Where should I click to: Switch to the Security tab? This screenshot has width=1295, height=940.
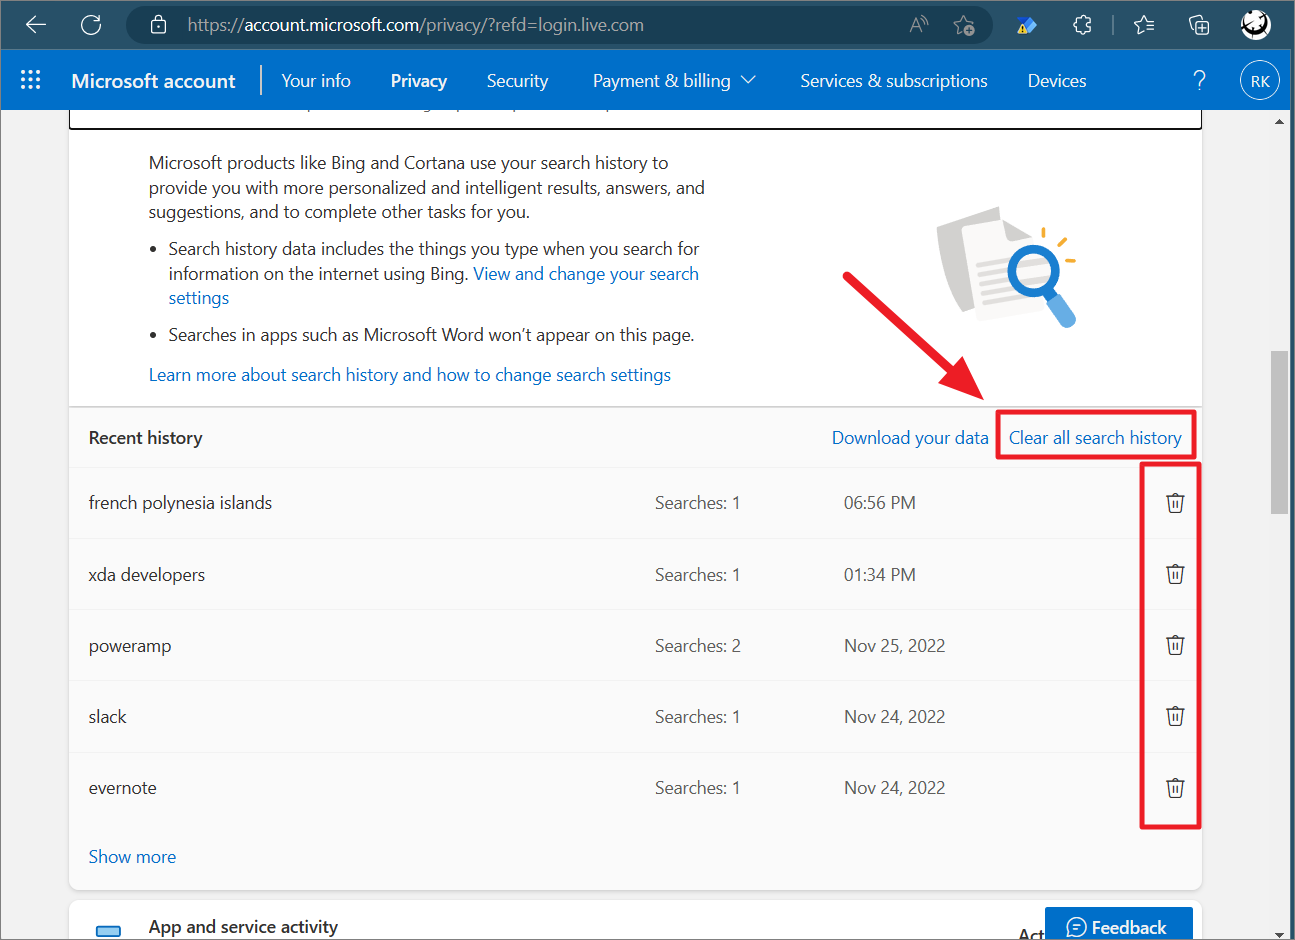(x=517, y=80)
